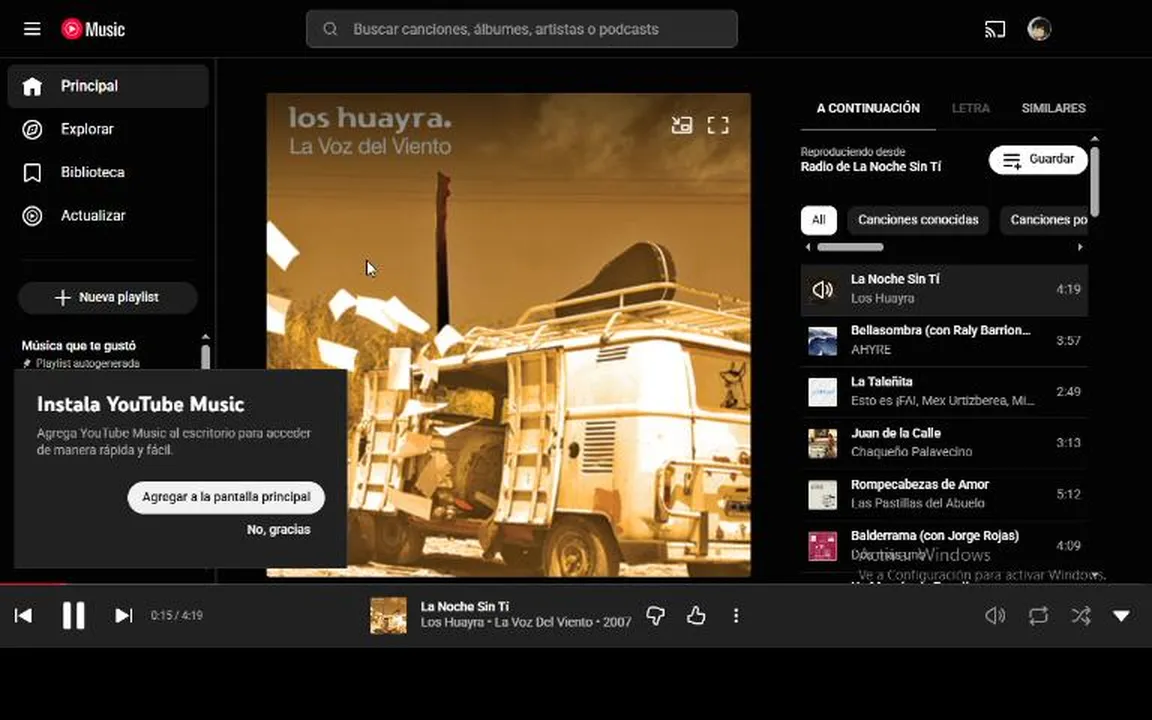Toggle repeat mode
This screenshot has width=1152, height=720.
coord(1038,616)
